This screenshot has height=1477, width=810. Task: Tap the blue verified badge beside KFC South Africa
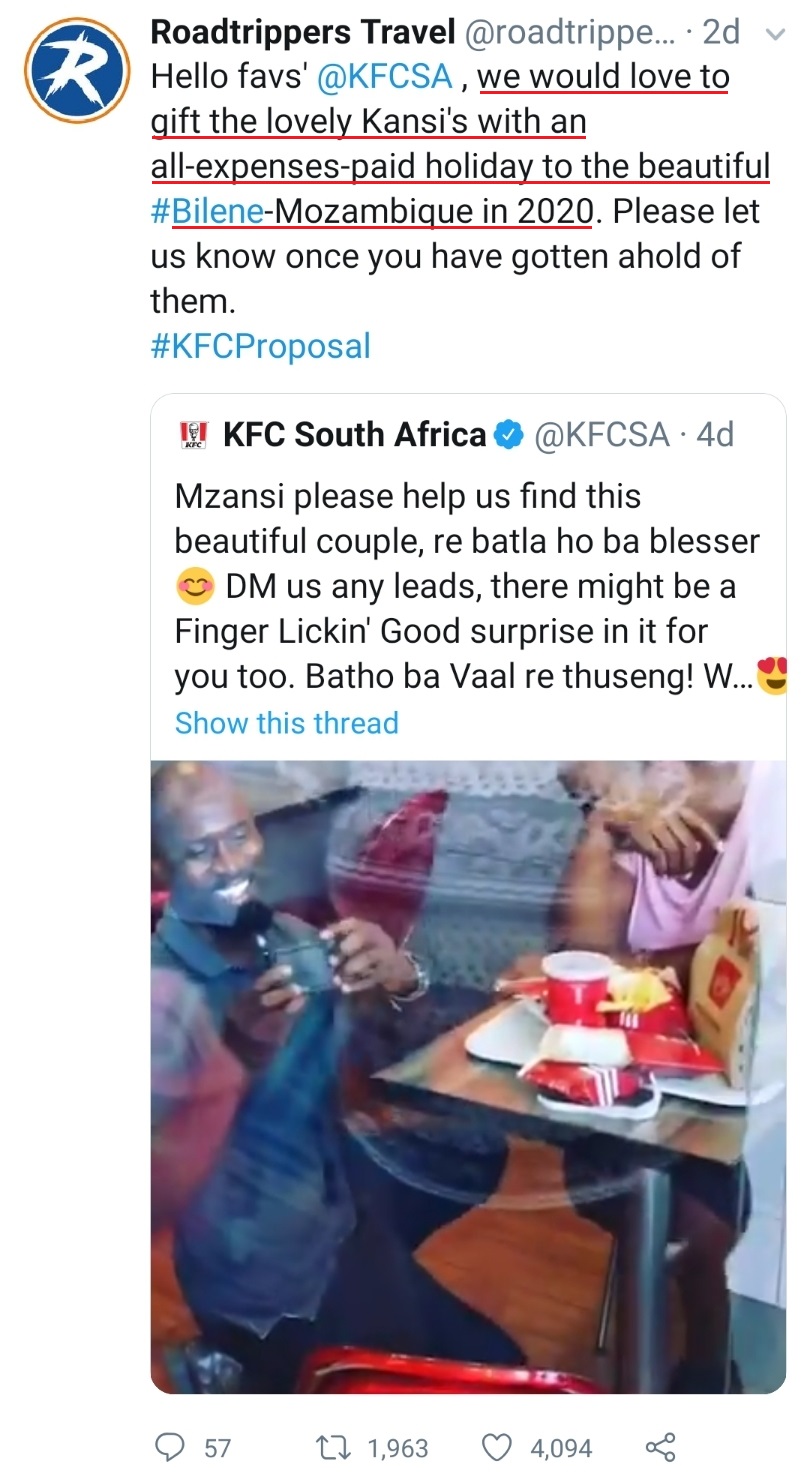pos(510,434)
